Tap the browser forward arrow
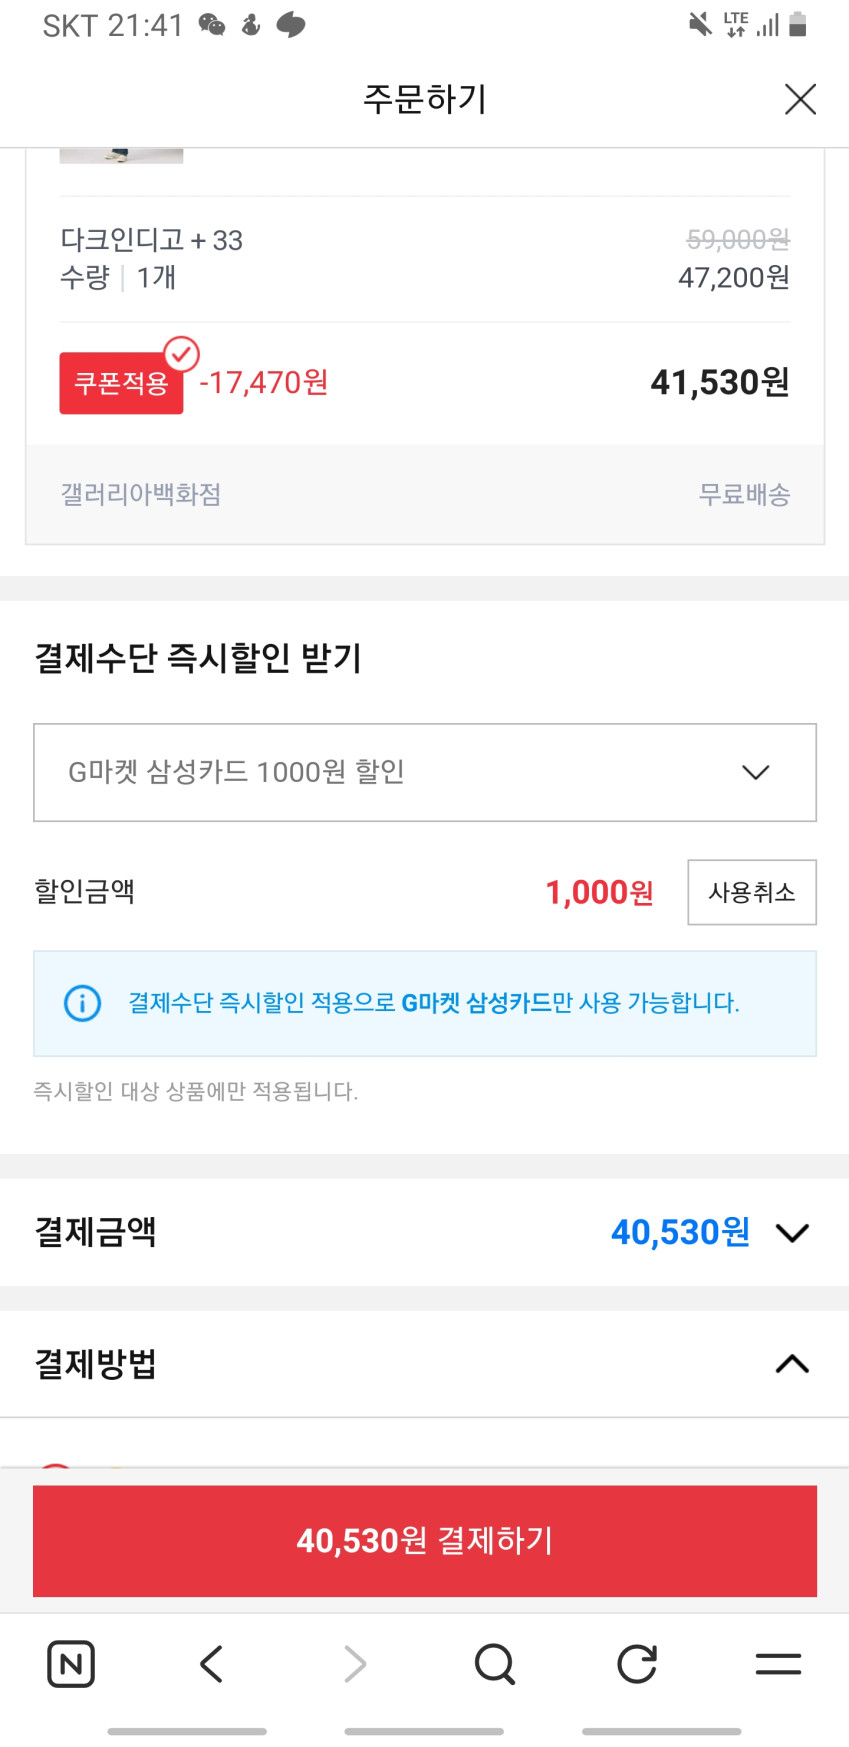The height and width of the screenshot is (1747, 849). pyautogui.click(x=354, y=1664)
